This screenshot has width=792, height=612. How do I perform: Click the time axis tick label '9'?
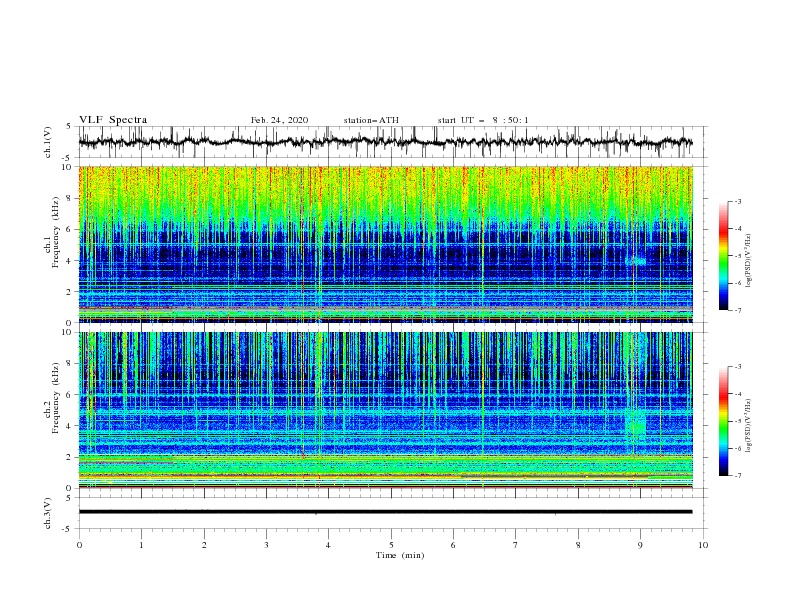tap(640, 545)
